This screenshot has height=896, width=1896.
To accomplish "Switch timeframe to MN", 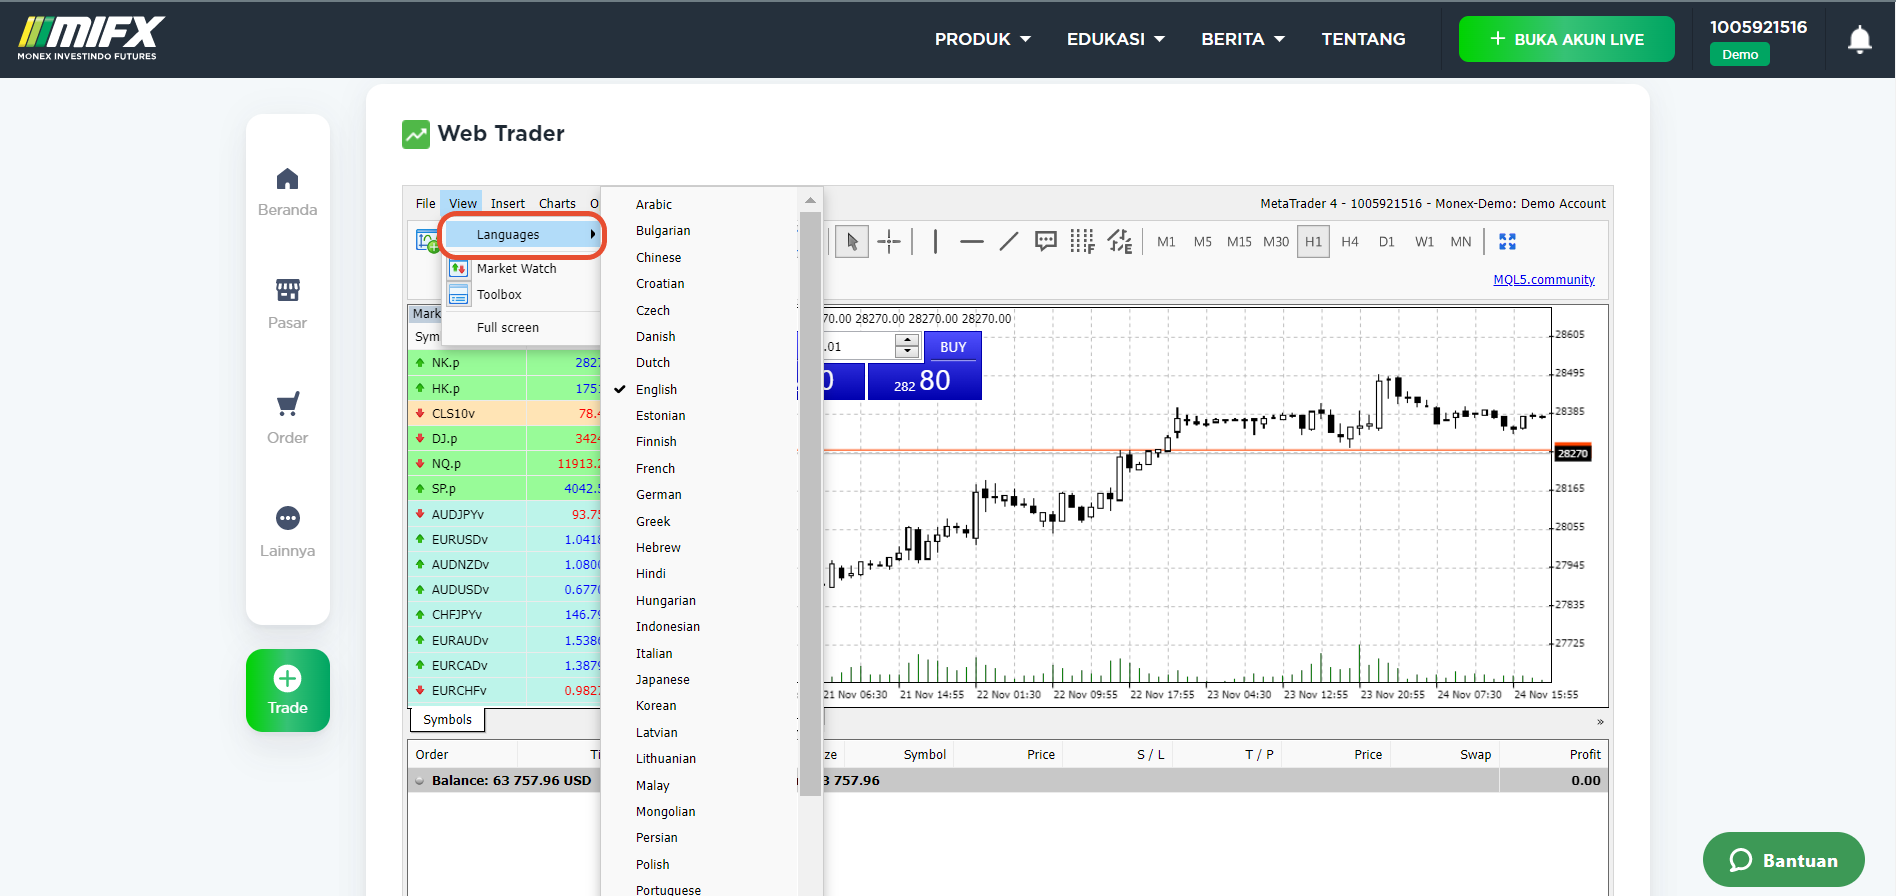I will coord(1461,242).
